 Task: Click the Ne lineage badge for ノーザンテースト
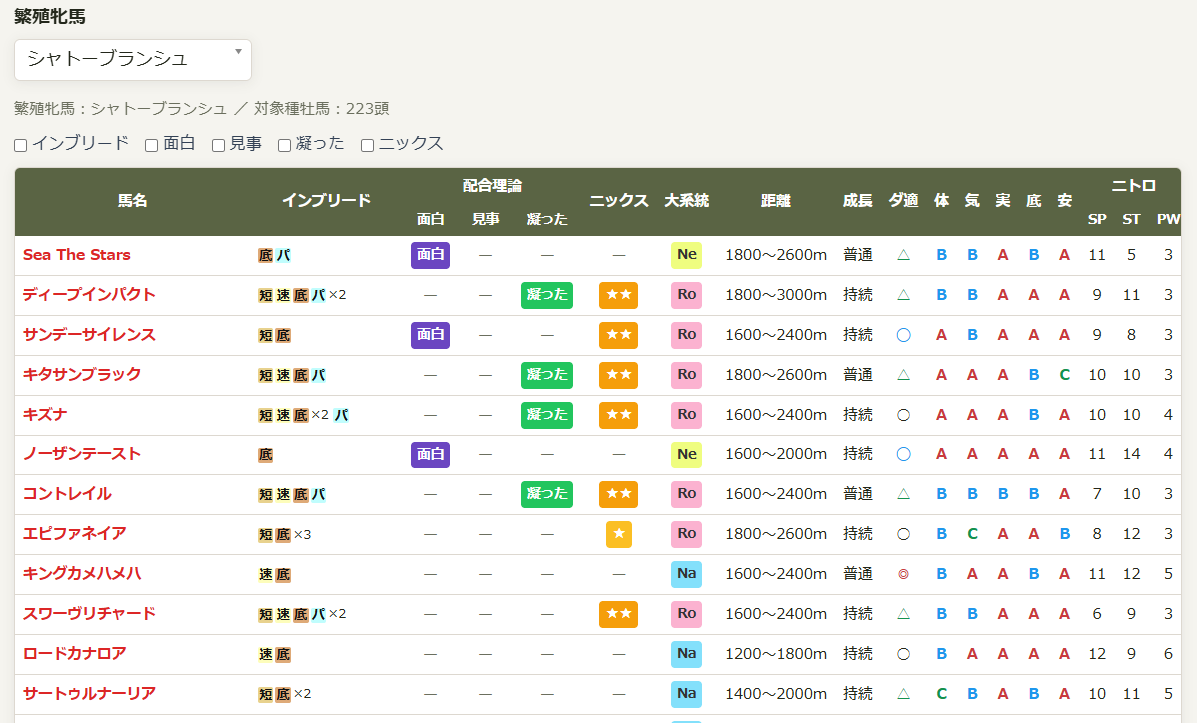pos(686,454)
